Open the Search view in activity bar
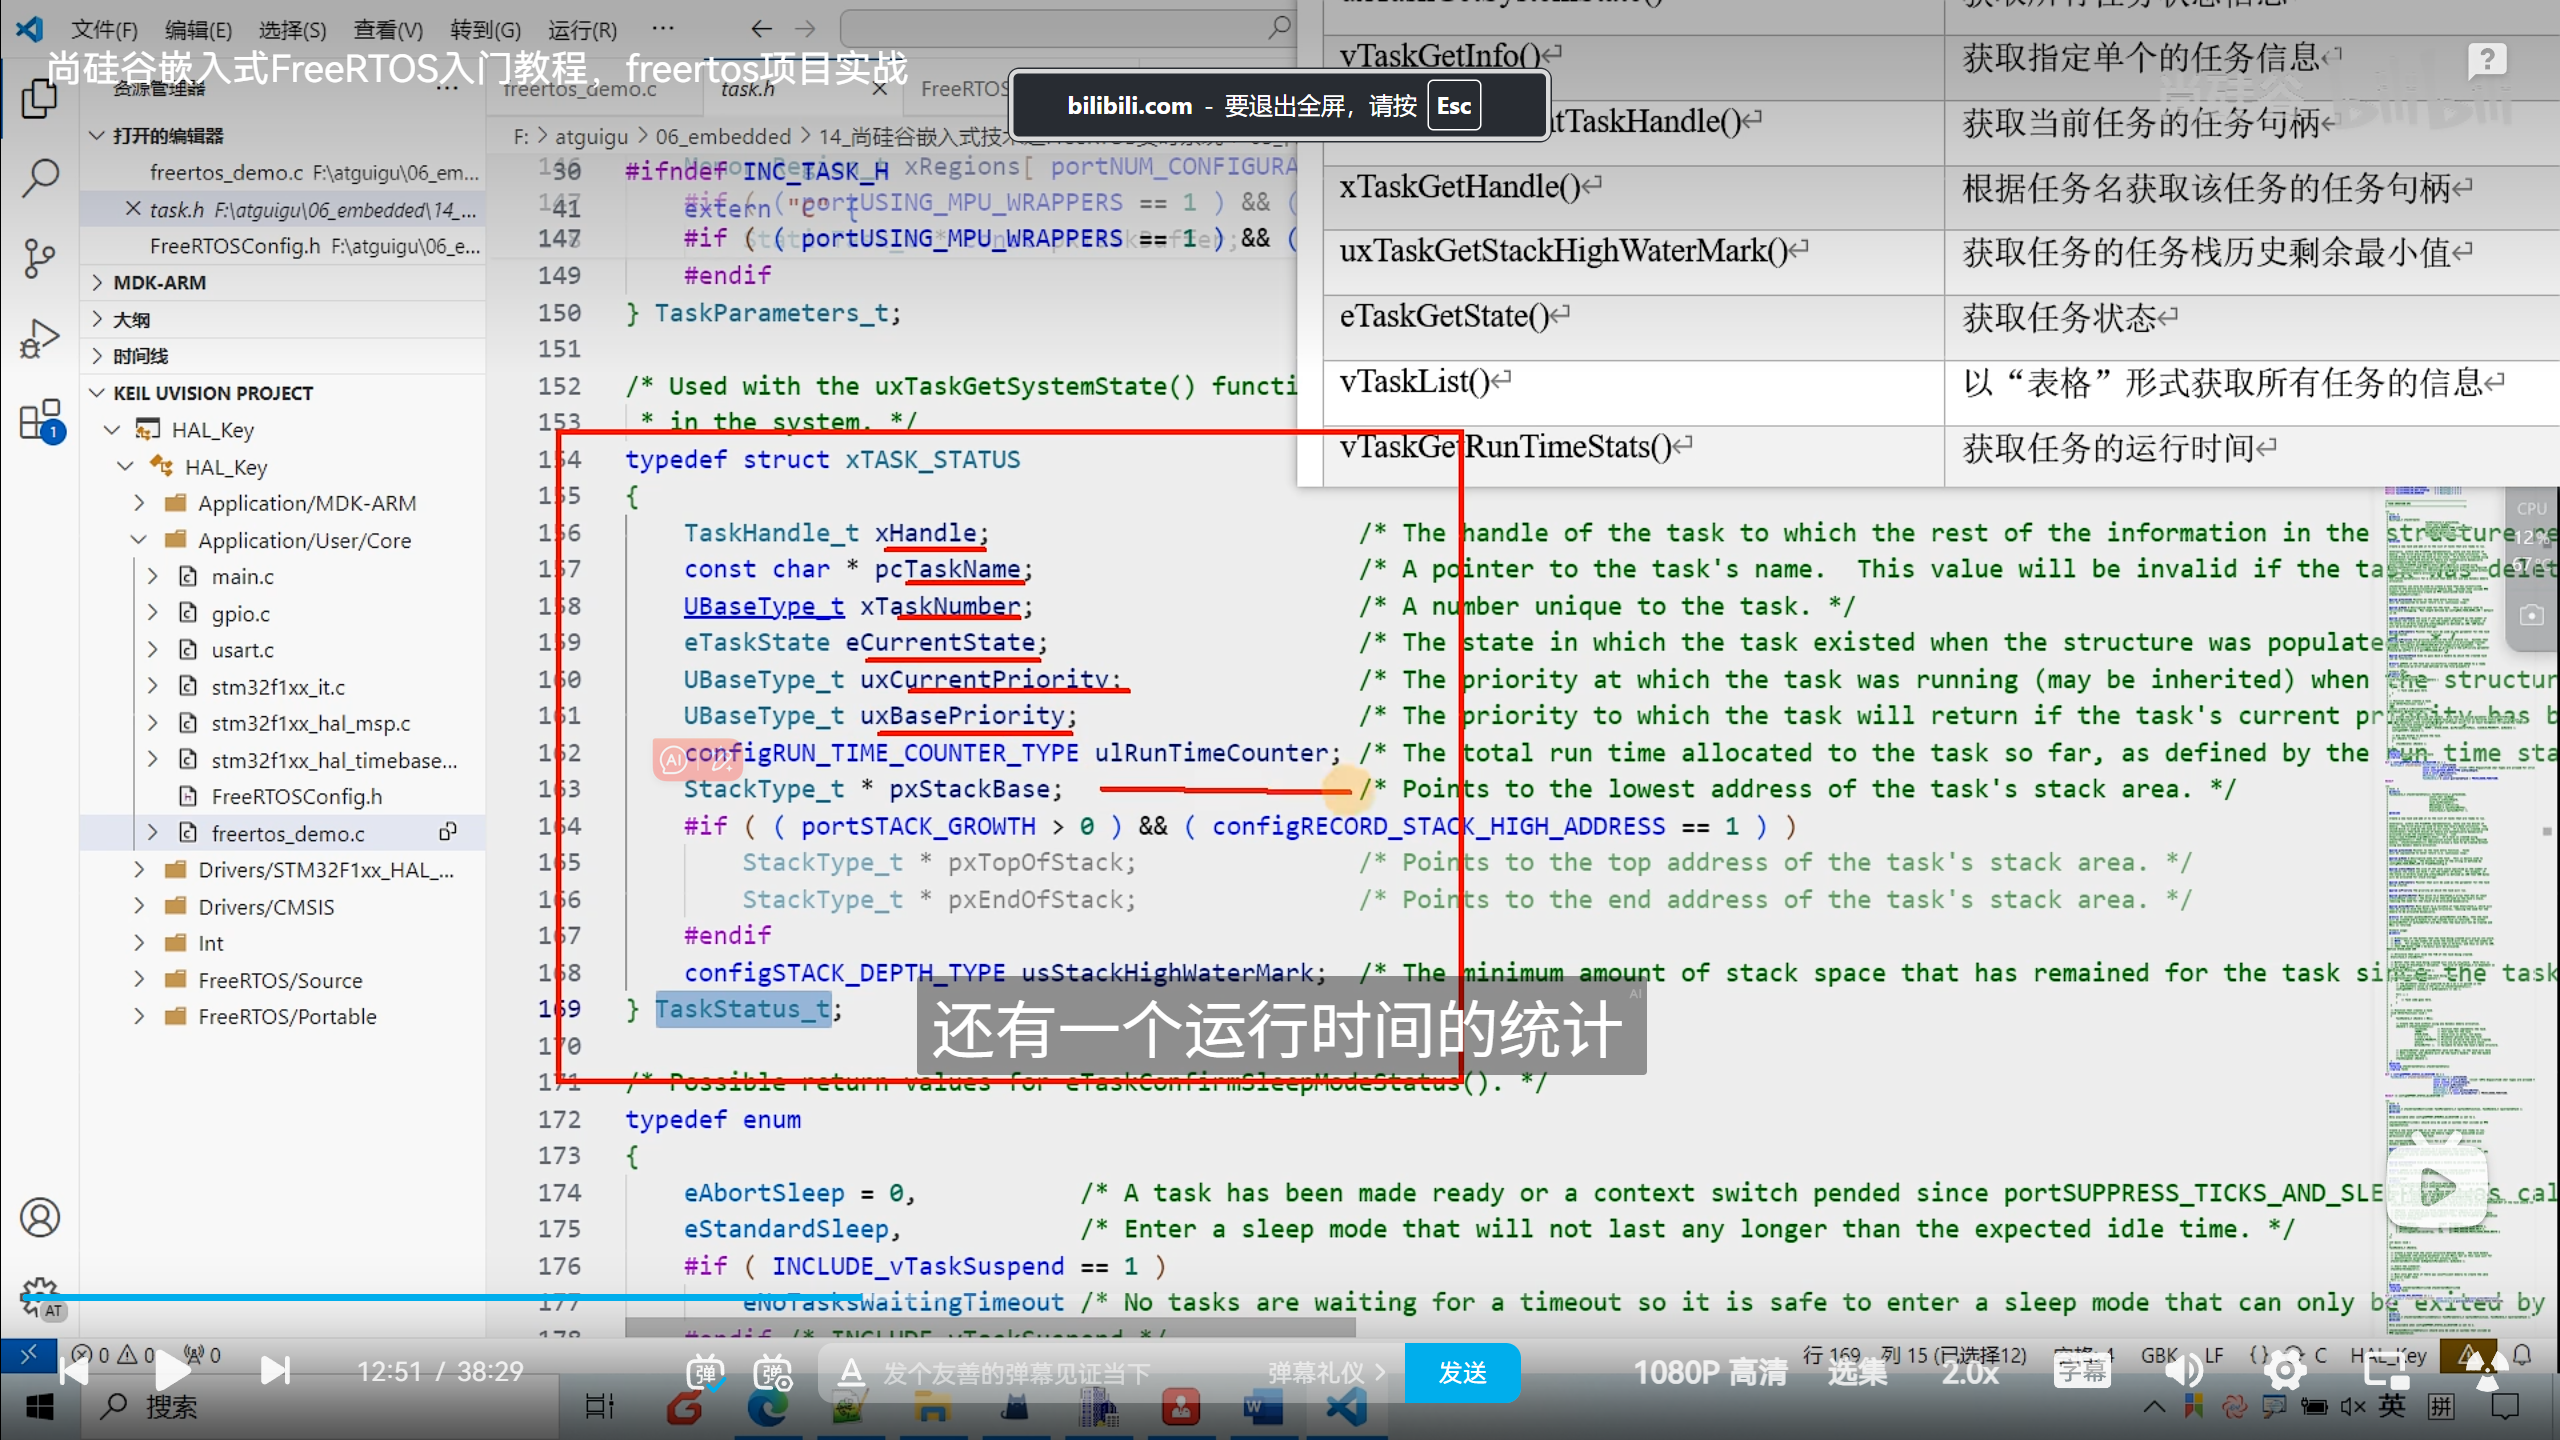2560x1440 pixels. click(x=40, y=178)
